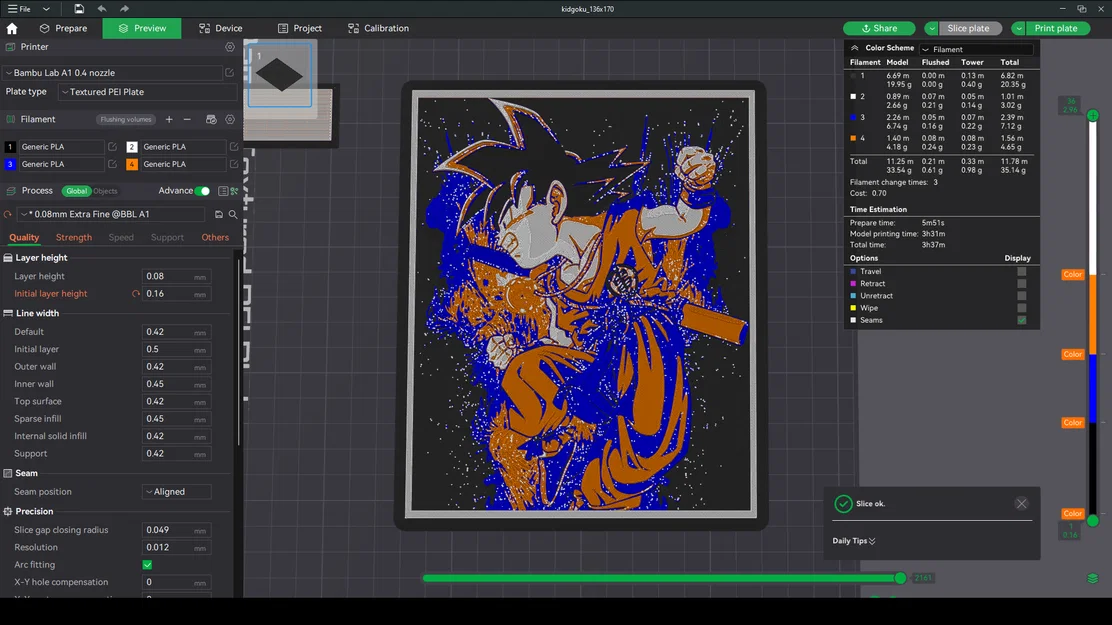Uncheck the Seams display checkbox
The image size is (1112, 625).
(x=1021, y=320)
